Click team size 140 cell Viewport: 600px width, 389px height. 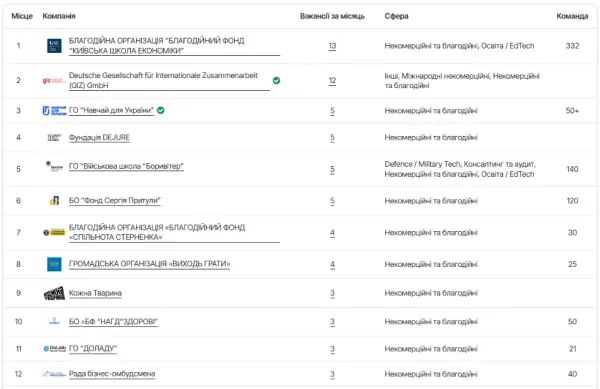tap(572, 169)
